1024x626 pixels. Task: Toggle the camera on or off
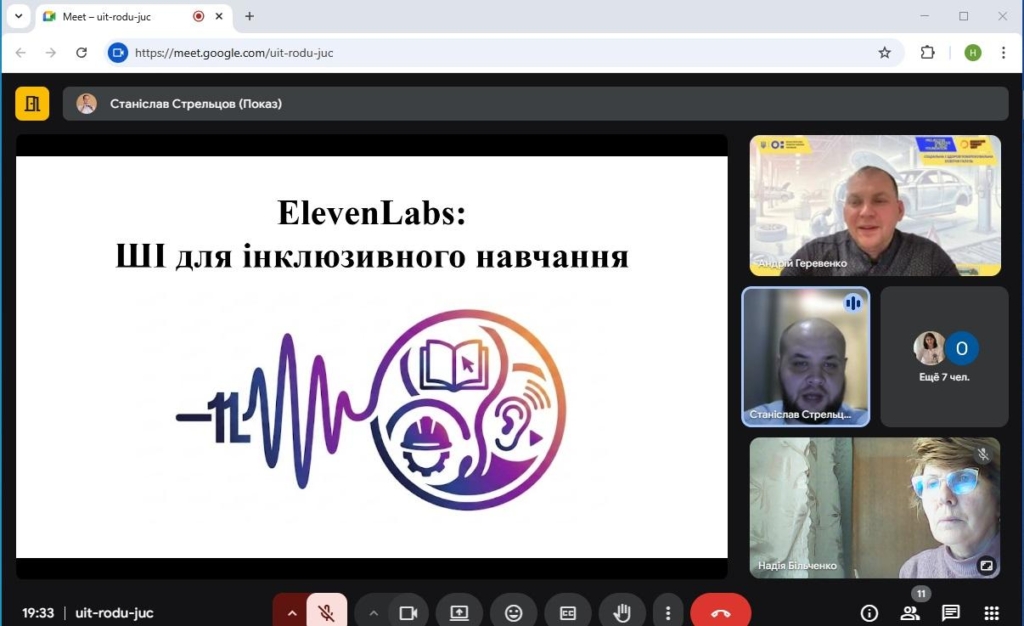408,612
